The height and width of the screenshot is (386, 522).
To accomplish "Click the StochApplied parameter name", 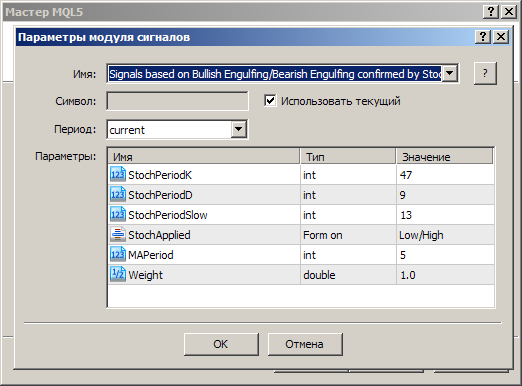I will point(159,235).
